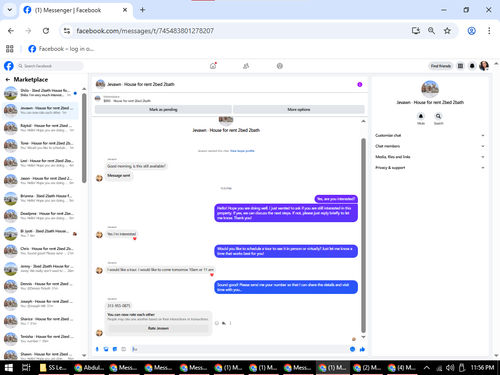Open the account profile picture menu
500x375 pixels.
tap(484, 66)
